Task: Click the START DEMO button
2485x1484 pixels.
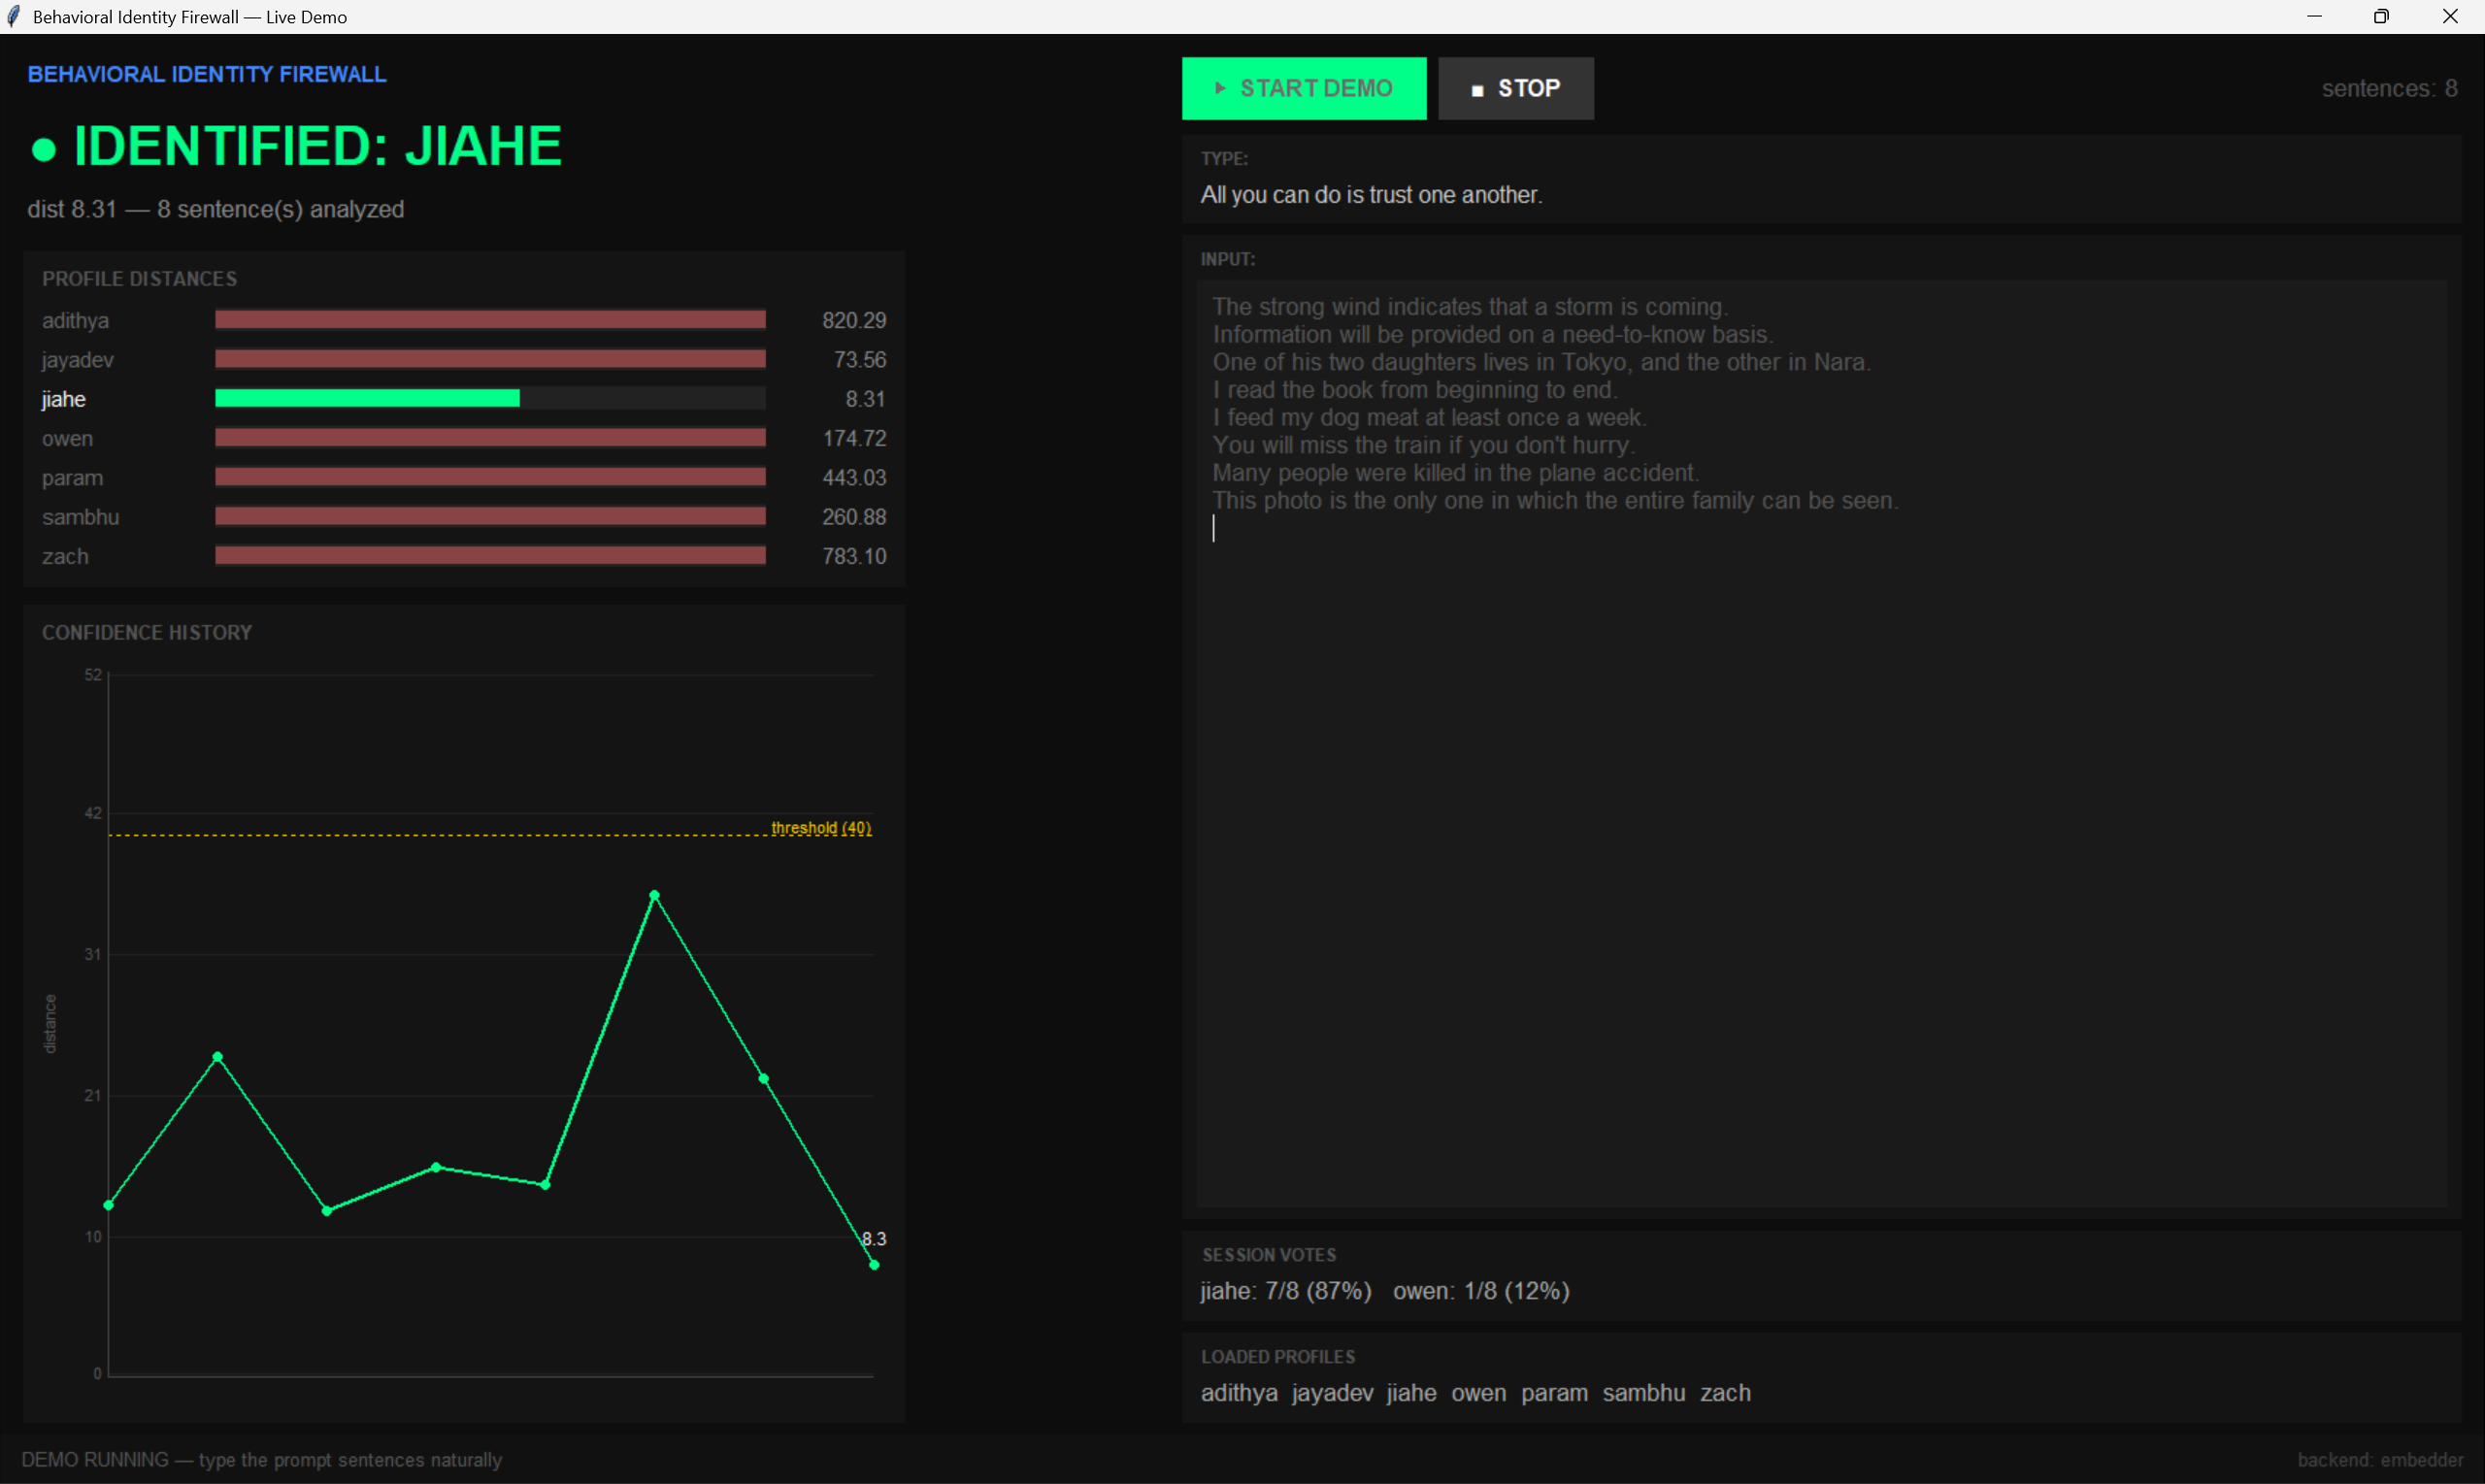Action: click(1303, 88)
